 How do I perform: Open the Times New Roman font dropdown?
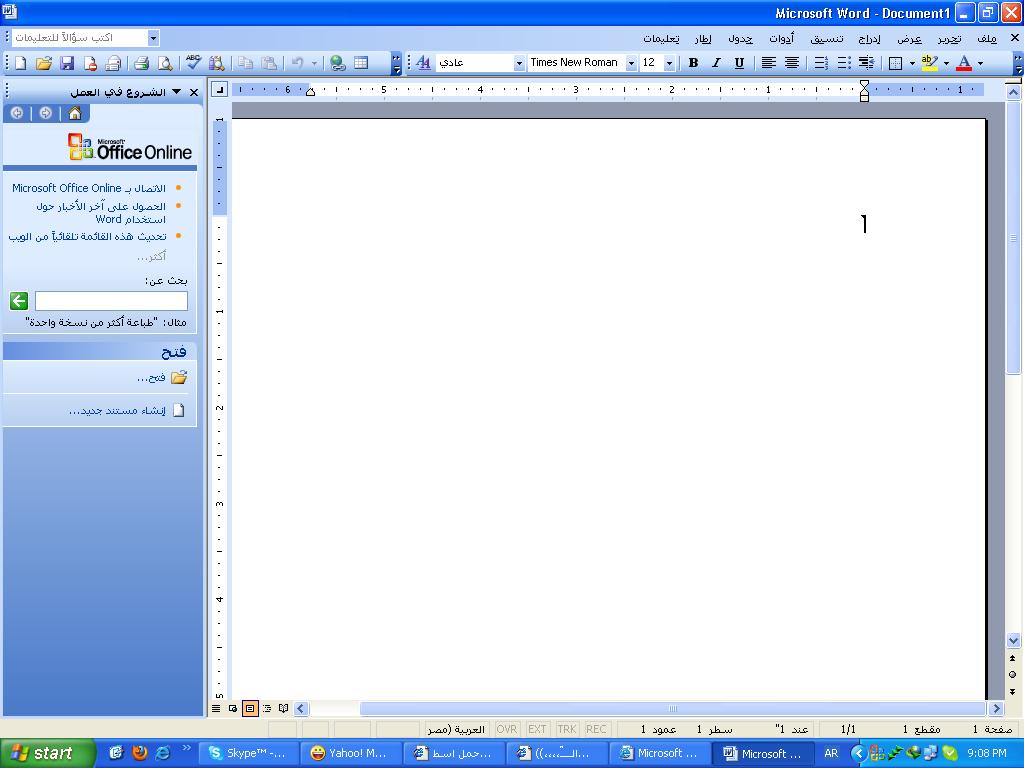coord(631,63)
